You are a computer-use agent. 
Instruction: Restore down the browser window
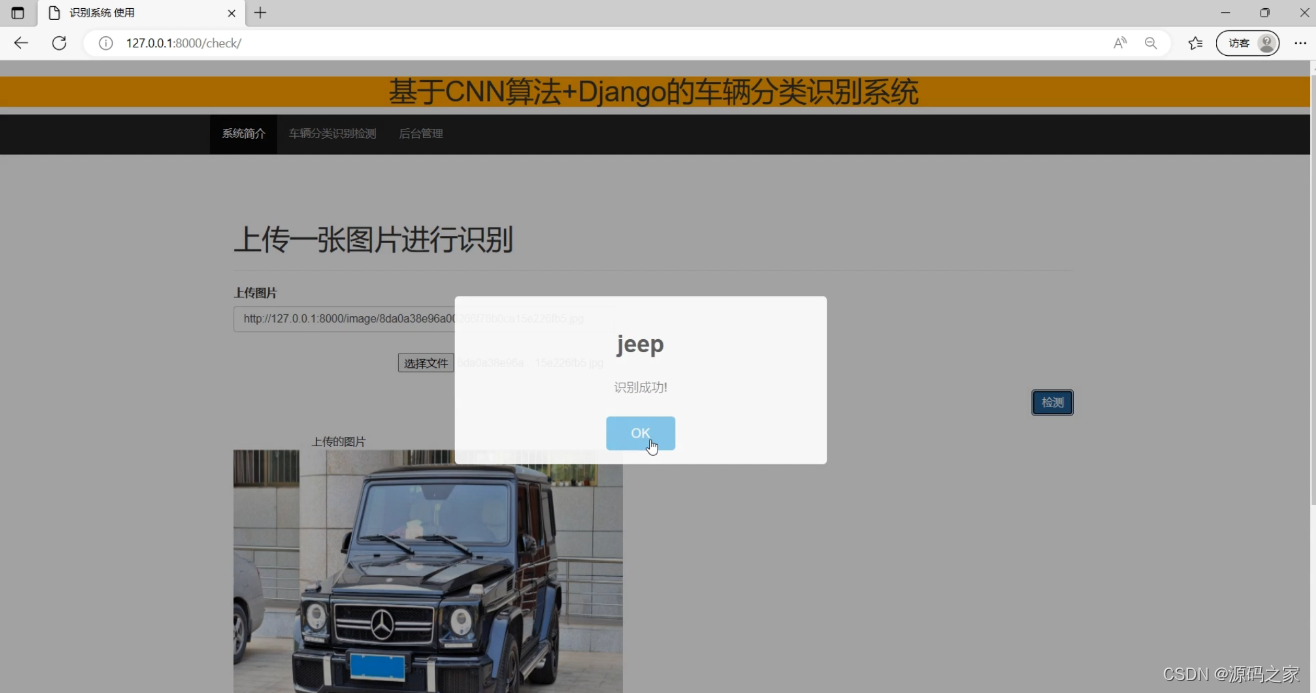pos(1264,13)
